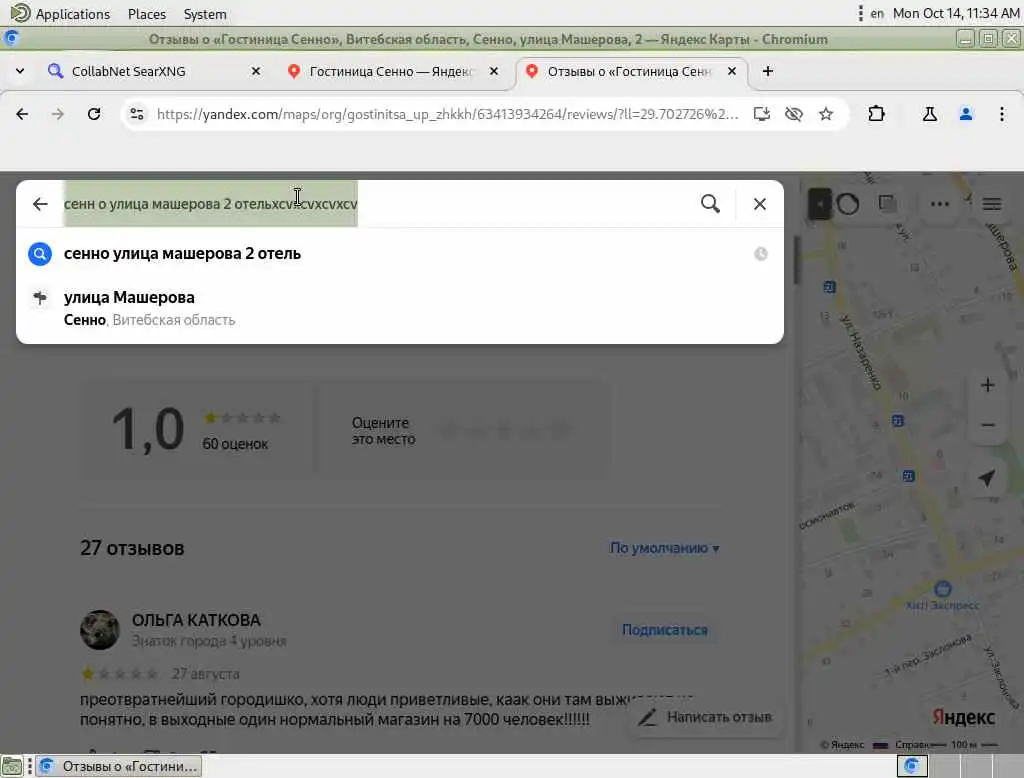Open the Chromium three-dot menu

pyautogui.click(x=1002, y=114)
